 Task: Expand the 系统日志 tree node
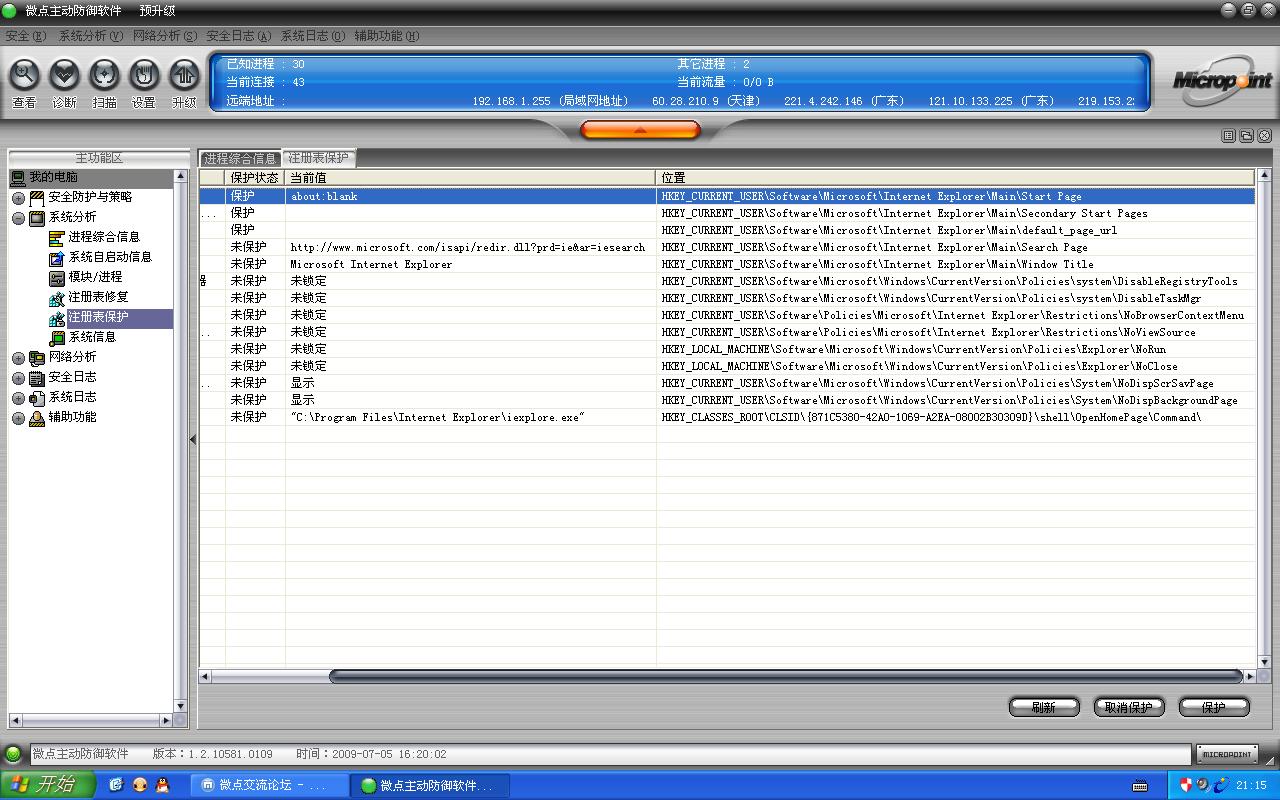click(x=18, y=398)
